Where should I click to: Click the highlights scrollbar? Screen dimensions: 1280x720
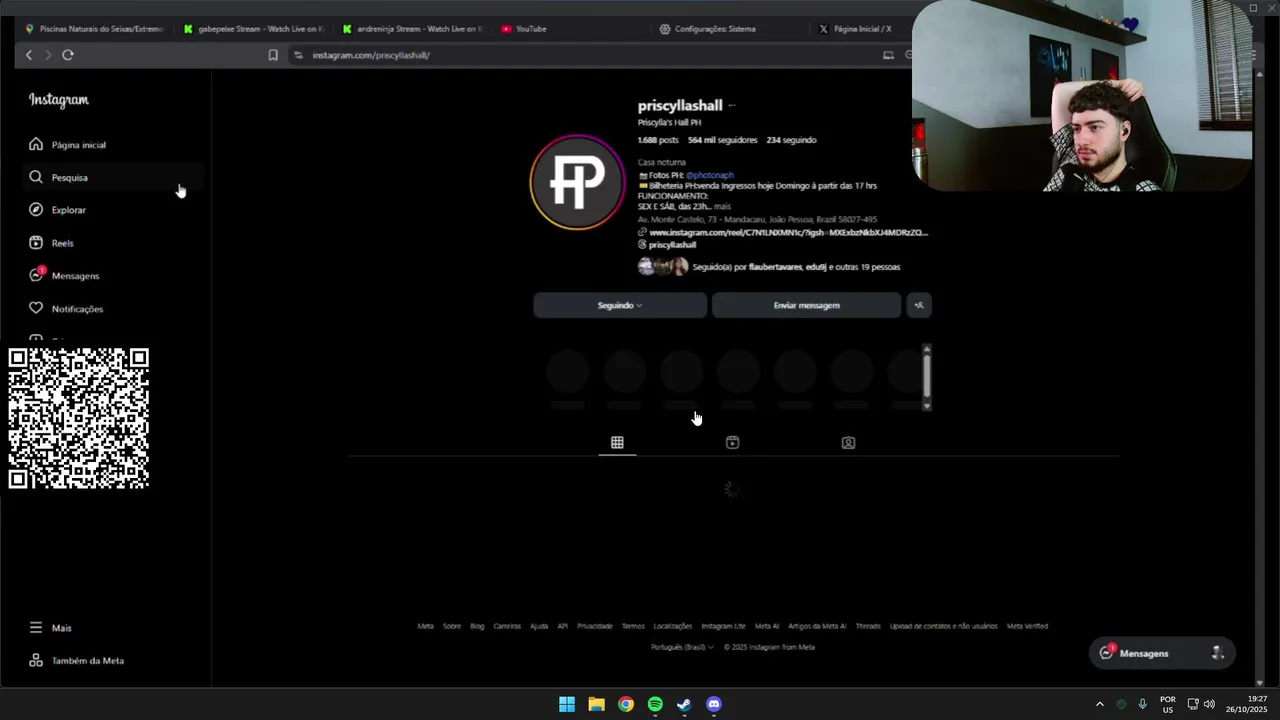click(x=927, y=377)
